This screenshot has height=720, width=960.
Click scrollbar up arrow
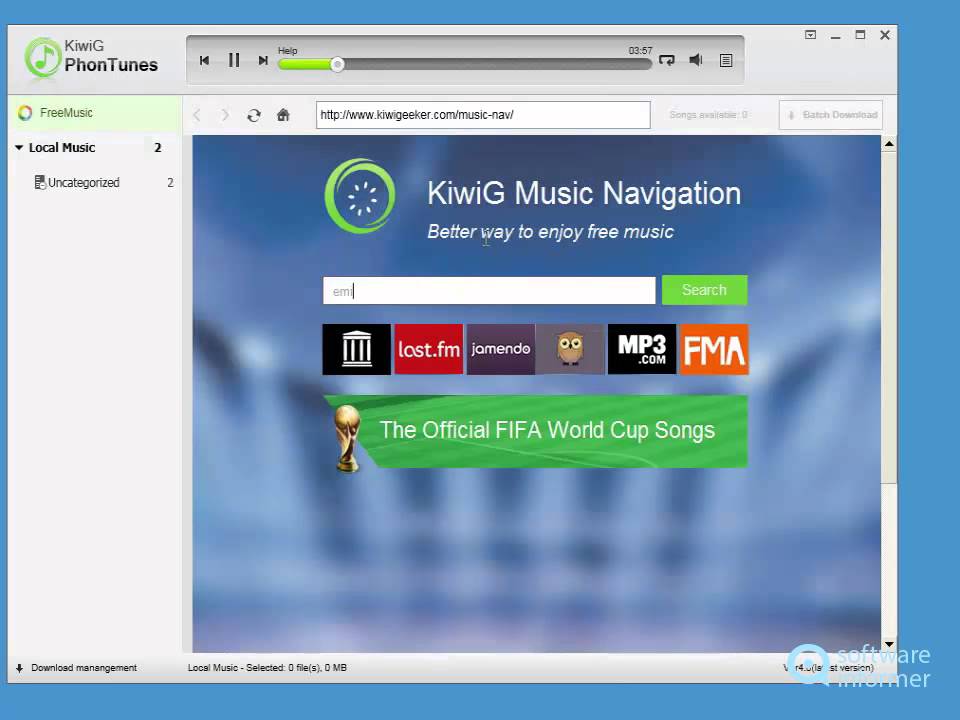(889, 144)
